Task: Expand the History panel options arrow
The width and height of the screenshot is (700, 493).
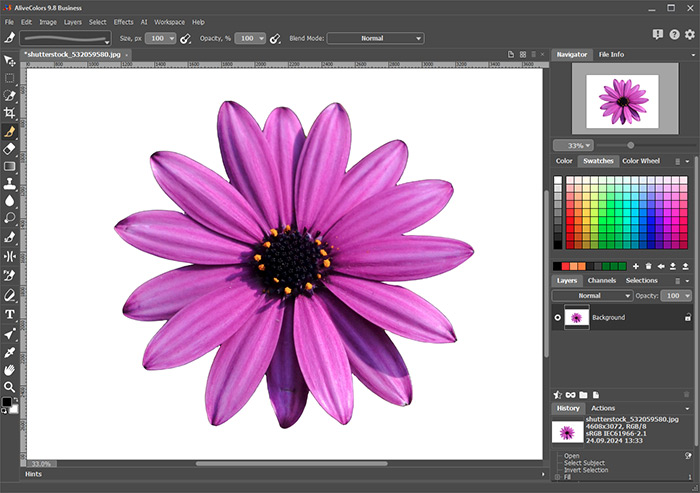Action: coord(687,409)
